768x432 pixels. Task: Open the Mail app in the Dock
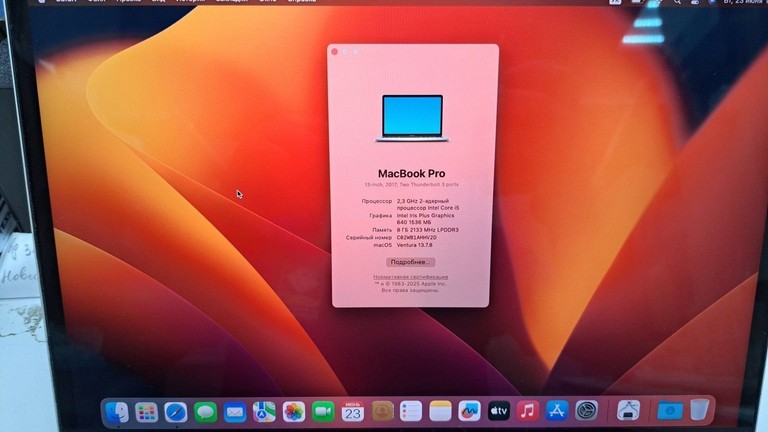coord(235,412)
